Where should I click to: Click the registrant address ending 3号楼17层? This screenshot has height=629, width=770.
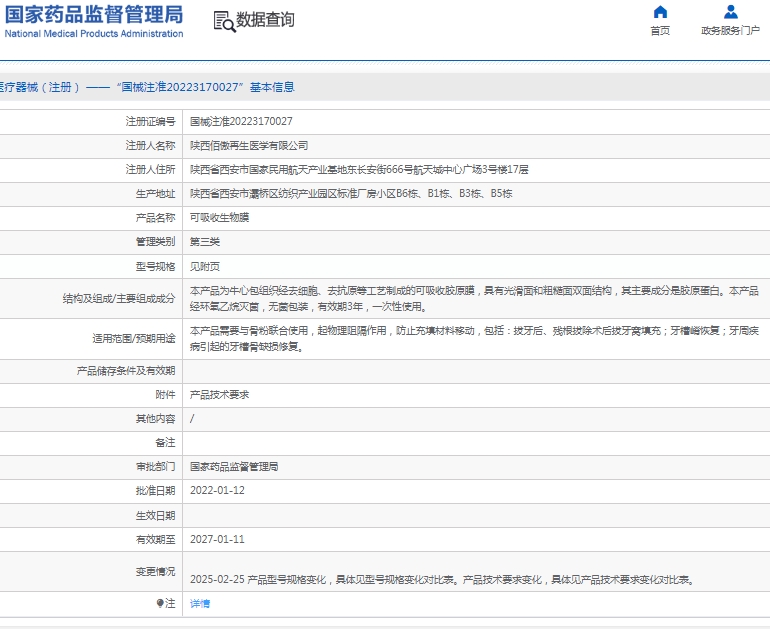coord(359,169)
